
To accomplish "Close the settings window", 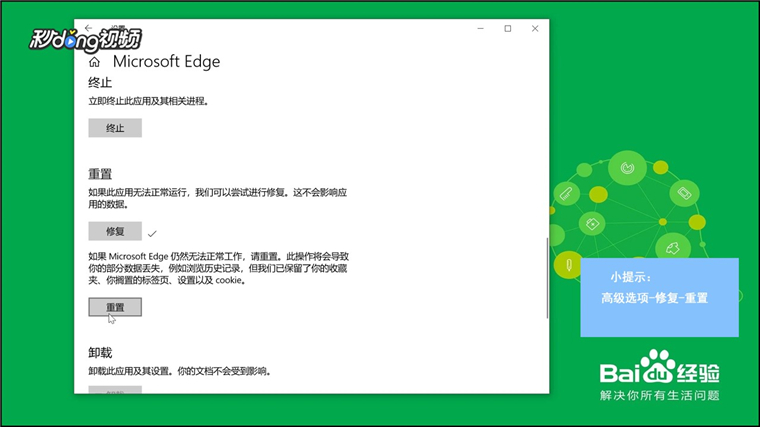I will [x=535, y=29].
